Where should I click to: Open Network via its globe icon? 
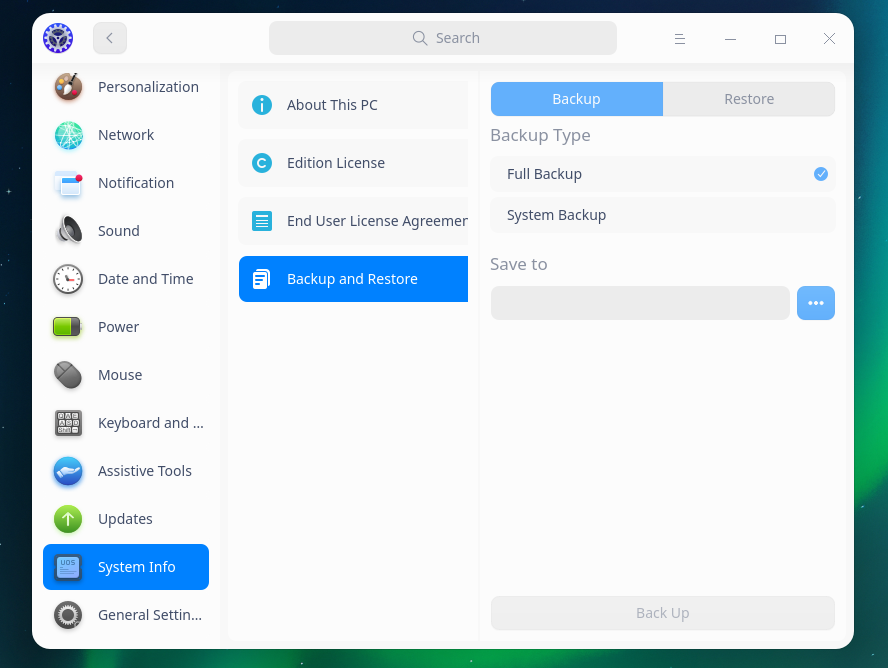(x=69, y=135)
